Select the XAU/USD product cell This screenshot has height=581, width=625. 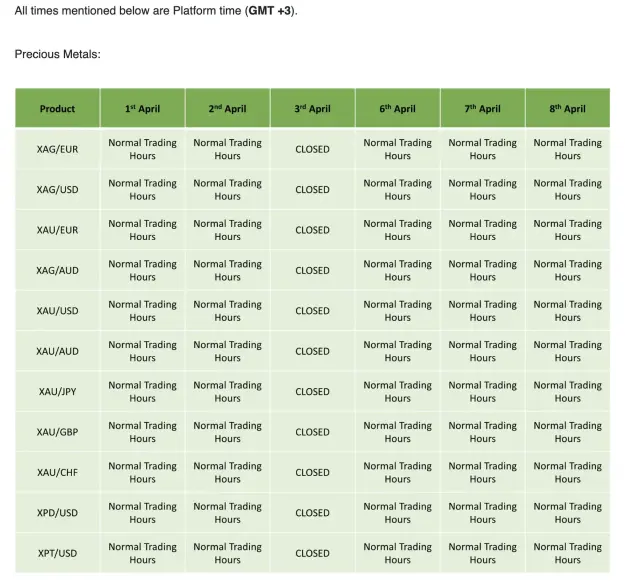tap(57, 310)
